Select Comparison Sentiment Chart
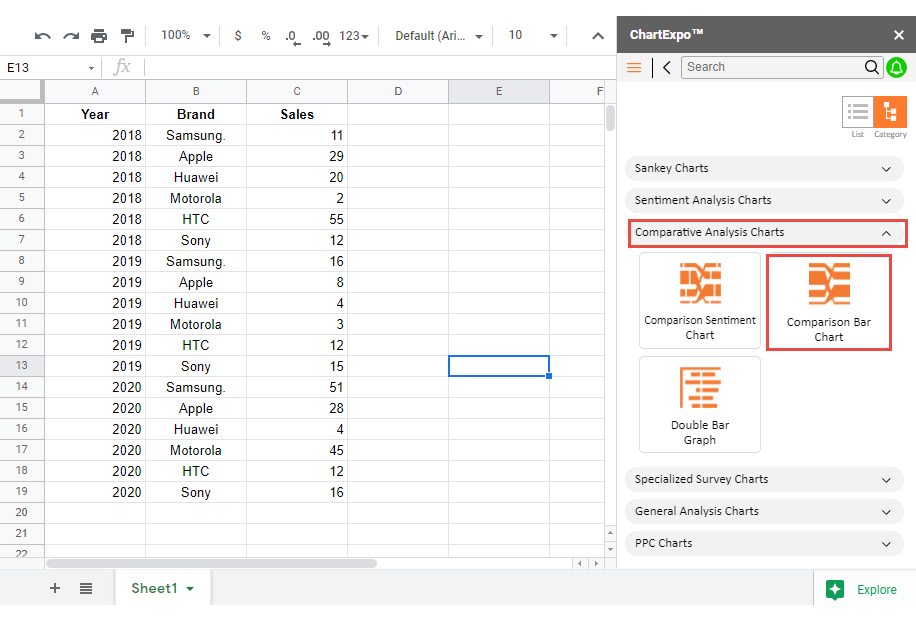 (700, 301)
